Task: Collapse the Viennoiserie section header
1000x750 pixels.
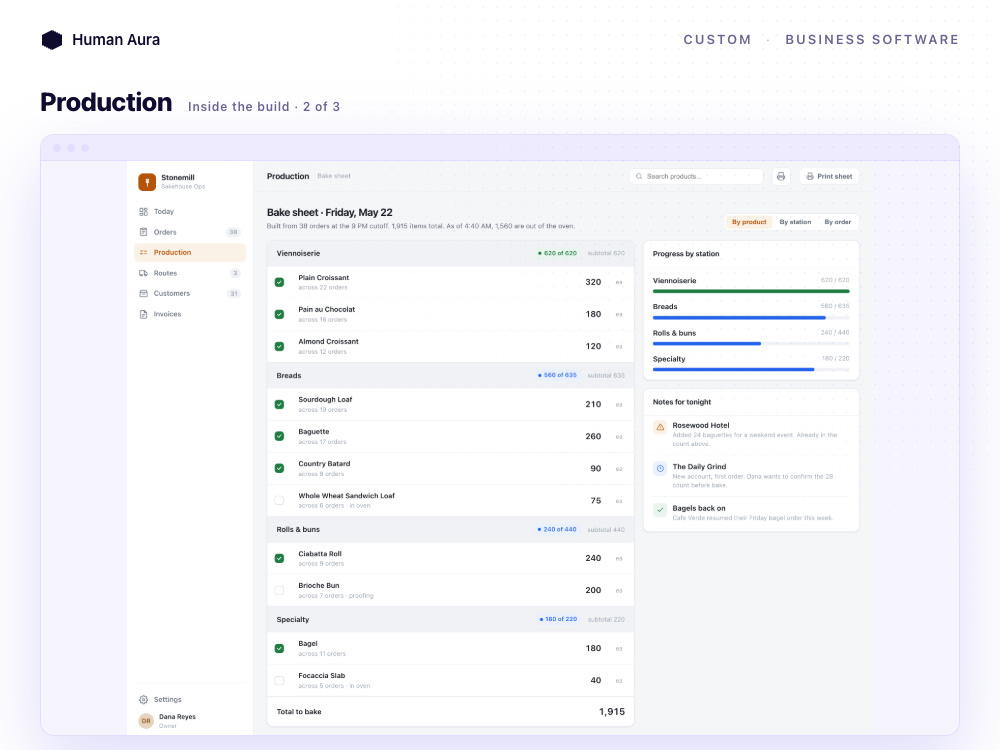Action: coord(450,253)
